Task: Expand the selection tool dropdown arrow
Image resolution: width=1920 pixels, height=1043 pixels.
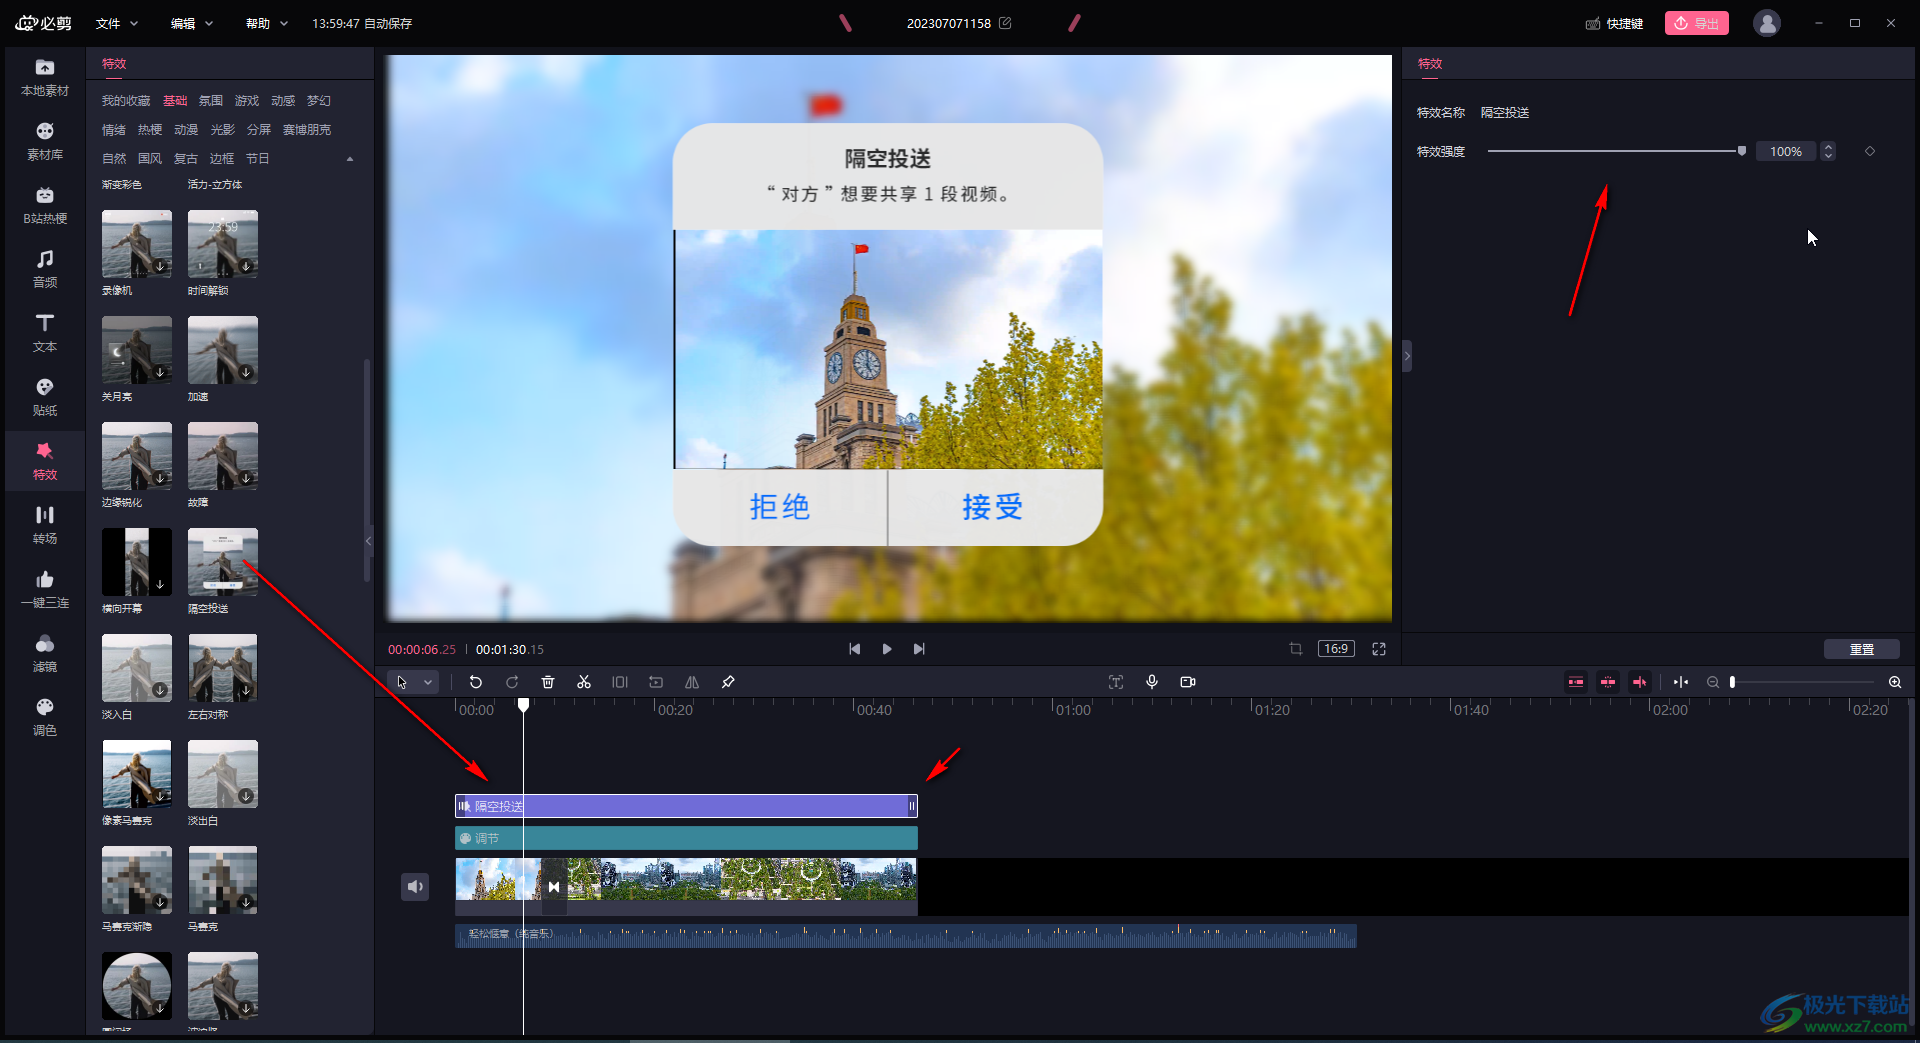Action: coord(428,682)
